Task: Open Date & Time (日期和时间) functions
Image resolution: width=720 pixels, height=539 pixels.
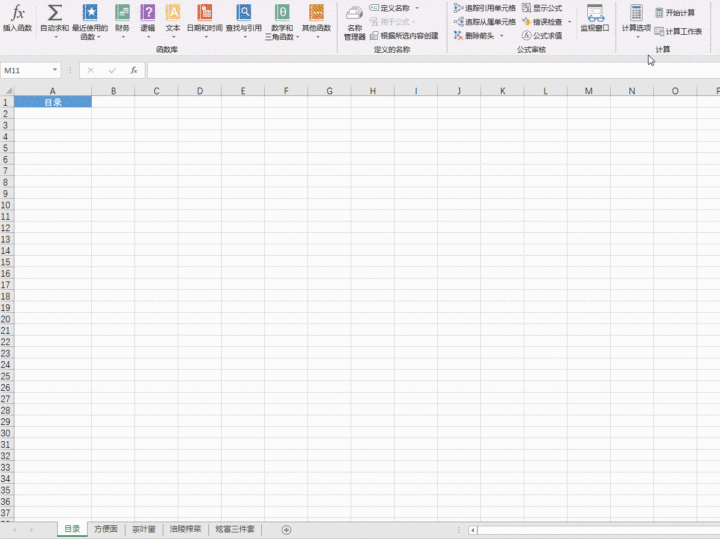Action: coord(205,21)
